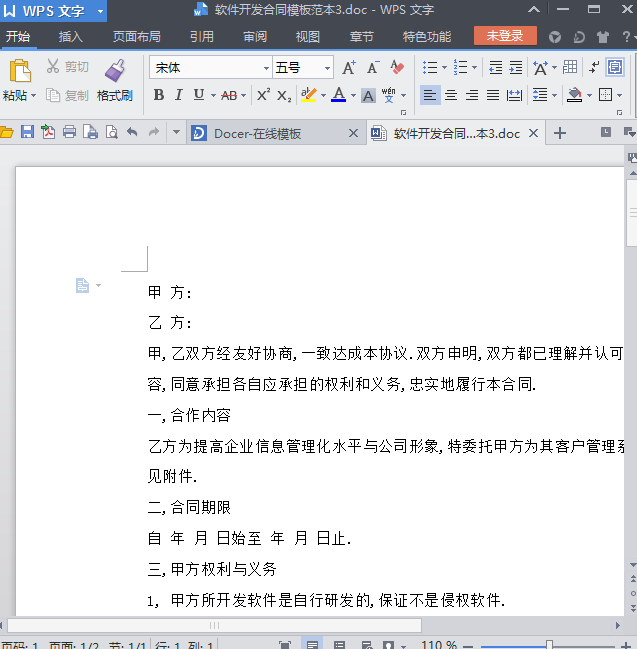Screen dimensions: 637x649
Task: Click the horizontal scrollbar
Action: pos(214,625)
